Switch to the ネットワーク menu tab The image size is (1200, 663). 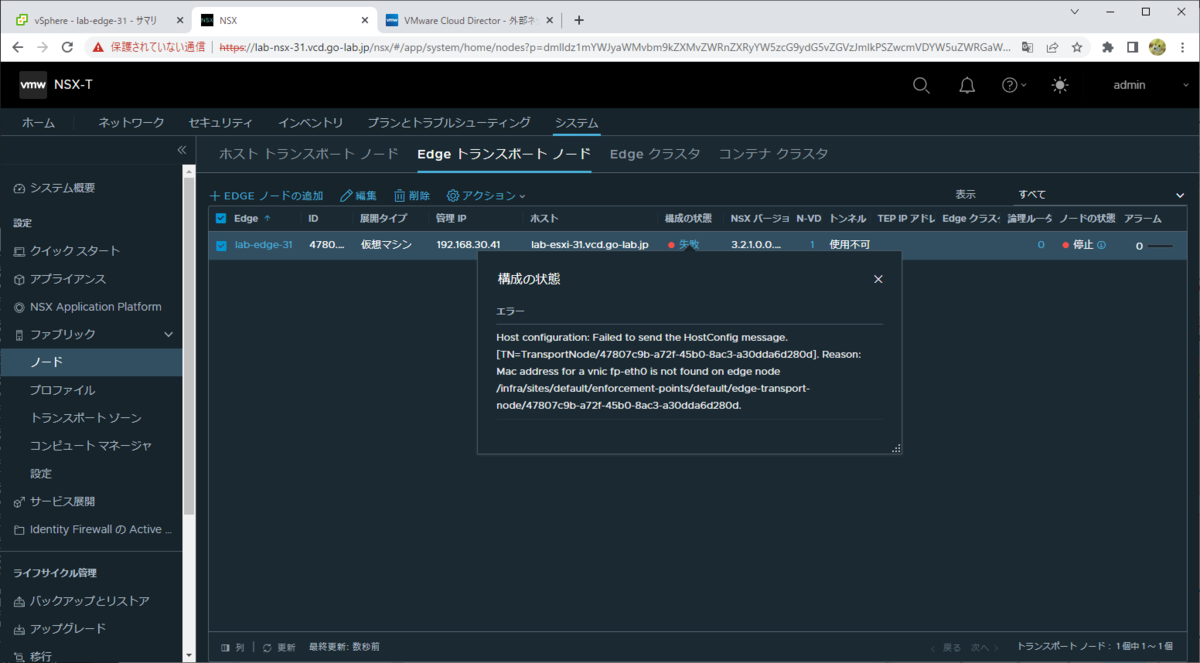tap(131, 123)
